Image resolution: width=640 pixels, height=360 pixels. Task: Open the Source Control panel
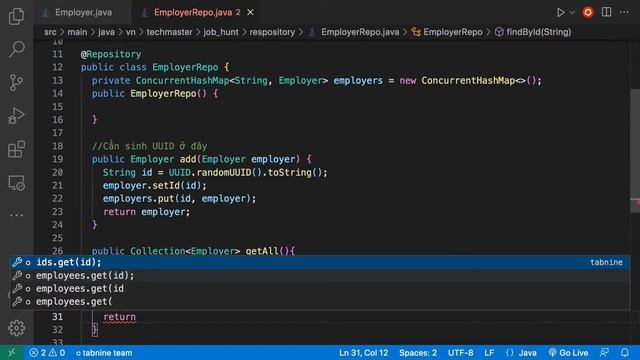(16, 82)
